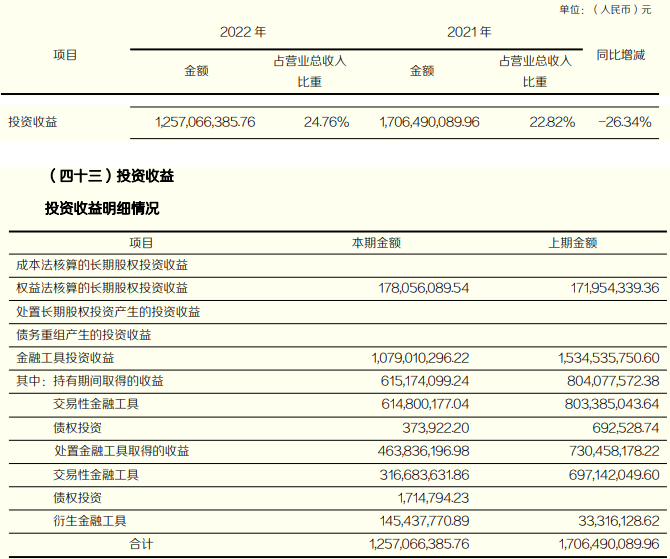The width and height of the screenshot is (670, 559).
Task: Select row 债务重组产生的投资收益
Action: pyautogui.click(x=338, y=335)
